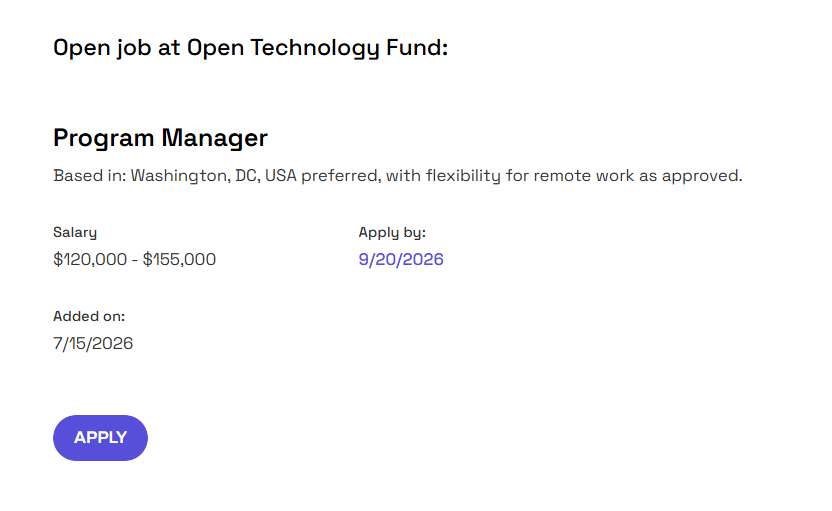This screenshot has width=832, height=511.
Task: Click the word 'Program' in the title
Action: 103,138
